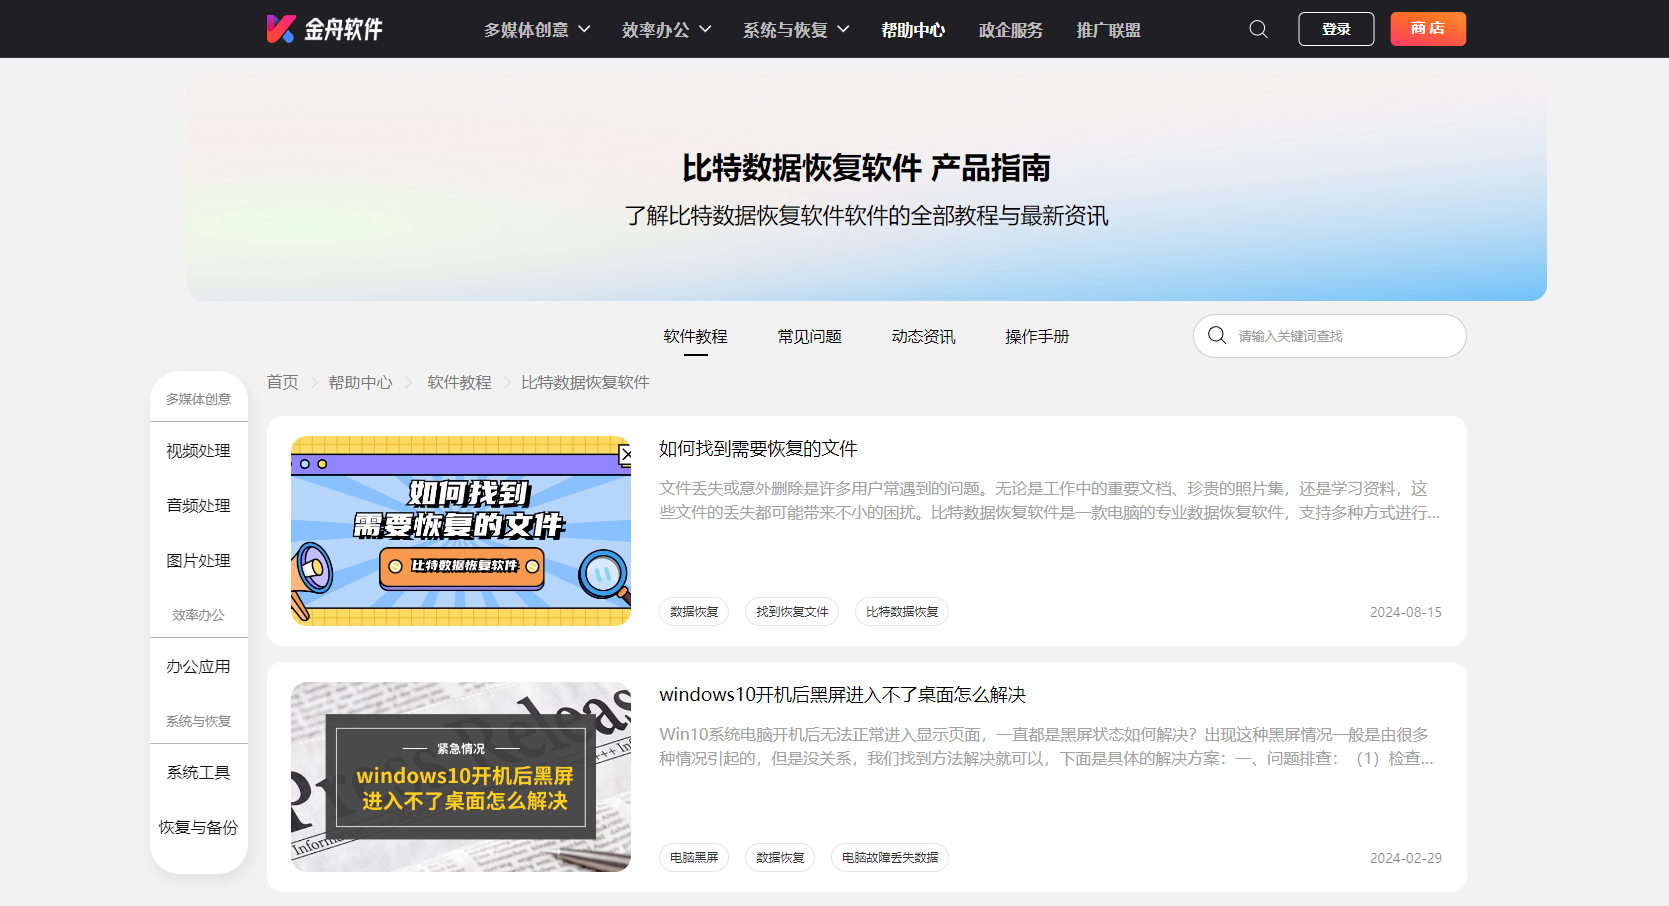Expand the 多媒体创意 dropdown menu
The image size is (1669, 906).
click(x=537, y=30)
